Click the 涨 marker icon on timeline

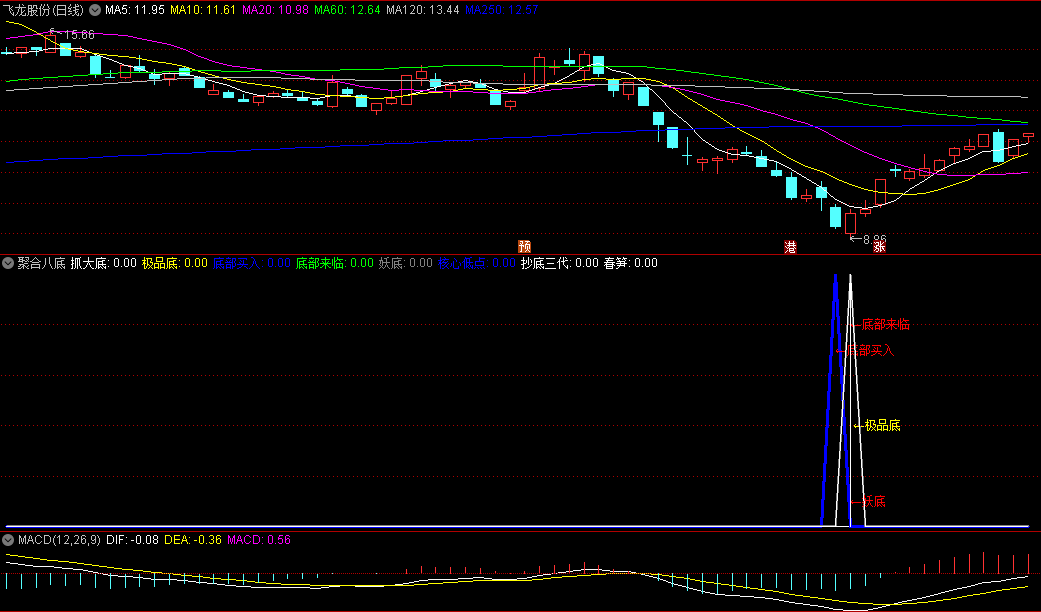[x=879, y=247]
